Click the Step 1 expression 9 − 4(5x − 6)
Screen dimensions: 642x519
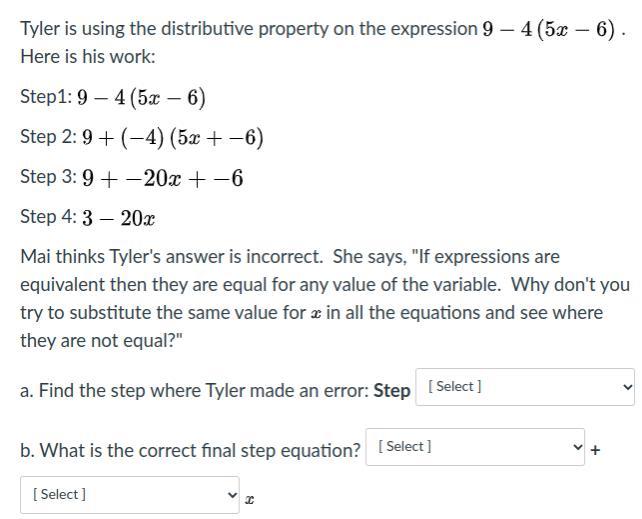(x=141, y=98)
